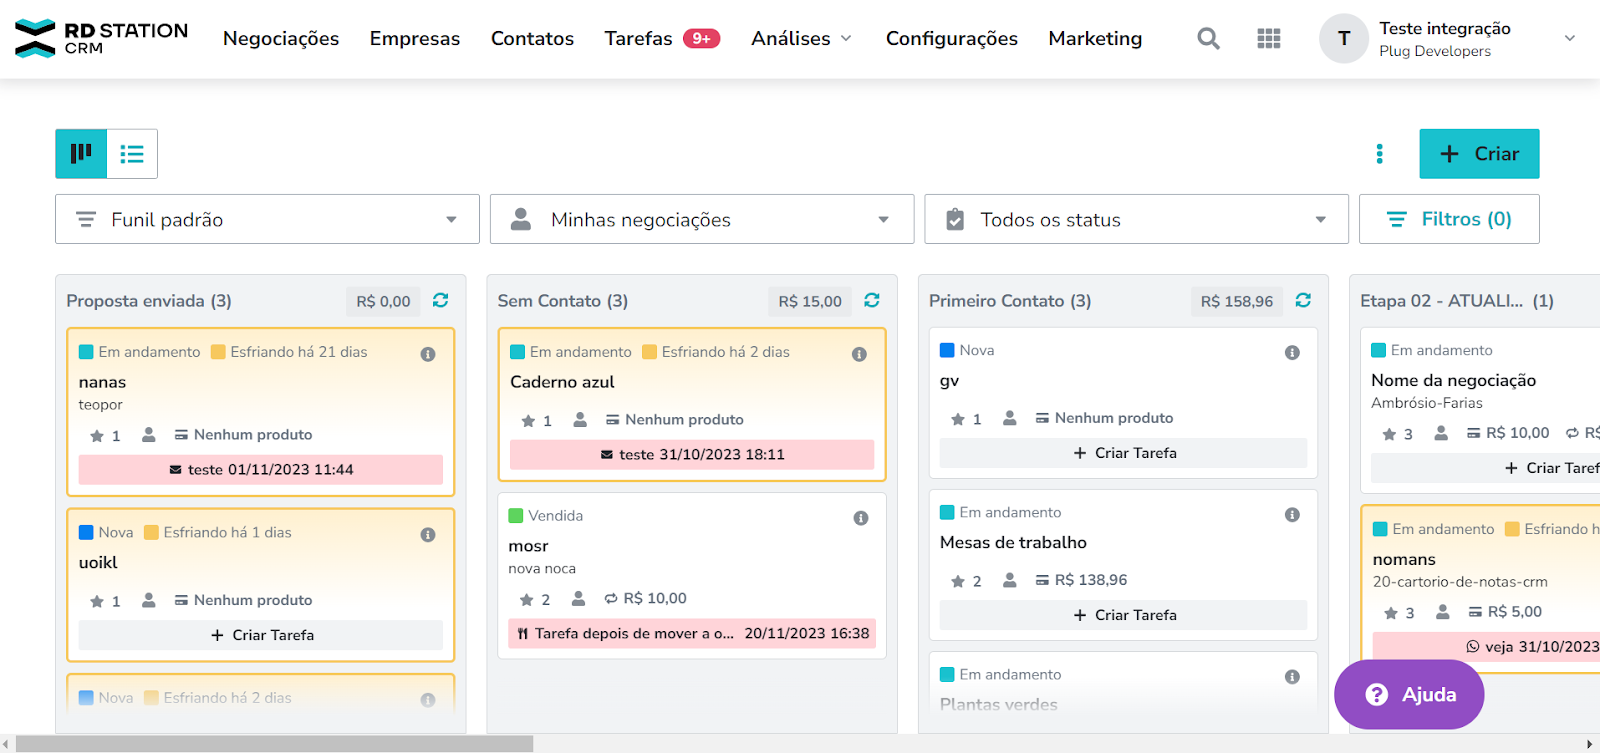Expand the Minhas negociações dropdown
This screenshot has width=1600, height=753.
tap(701, 219)
